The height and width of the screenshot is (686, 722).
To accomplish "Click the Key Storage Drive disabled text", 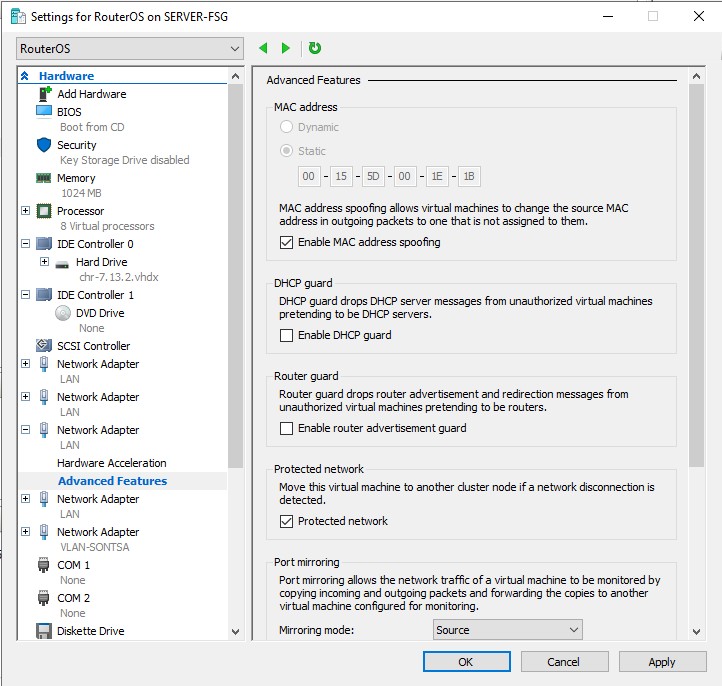I will (125, 160).
